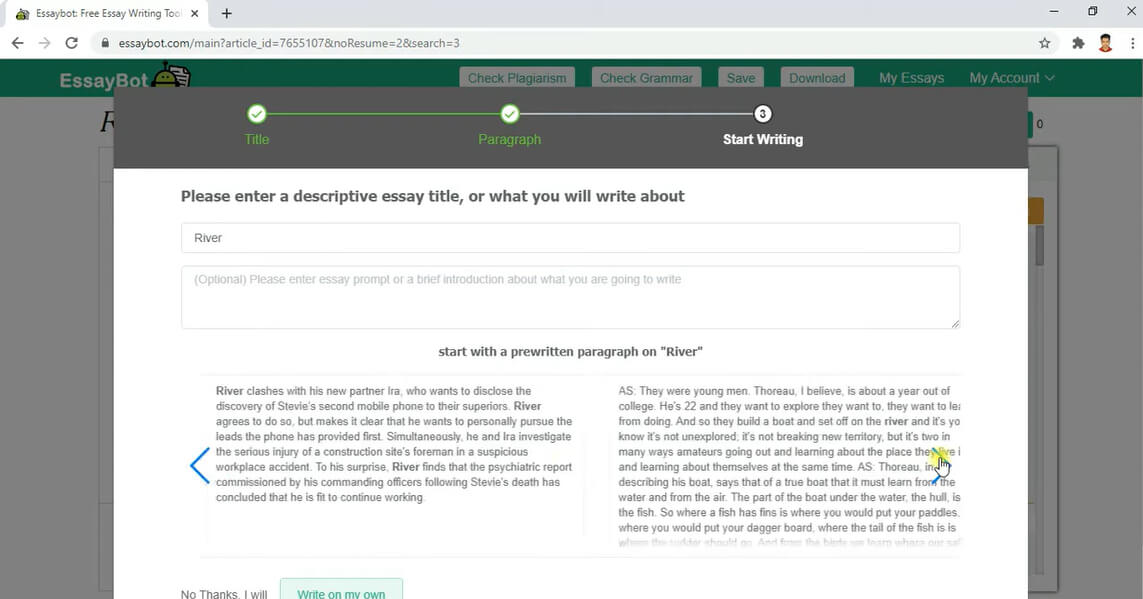
Task: Click the EsssayBot robot logo icon
Action: coord(171,76)
